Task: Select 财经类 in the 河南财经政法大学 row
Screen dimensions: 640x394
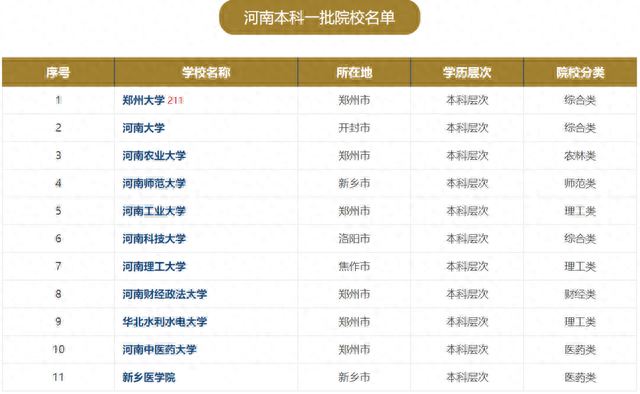Action: (580, 294)
